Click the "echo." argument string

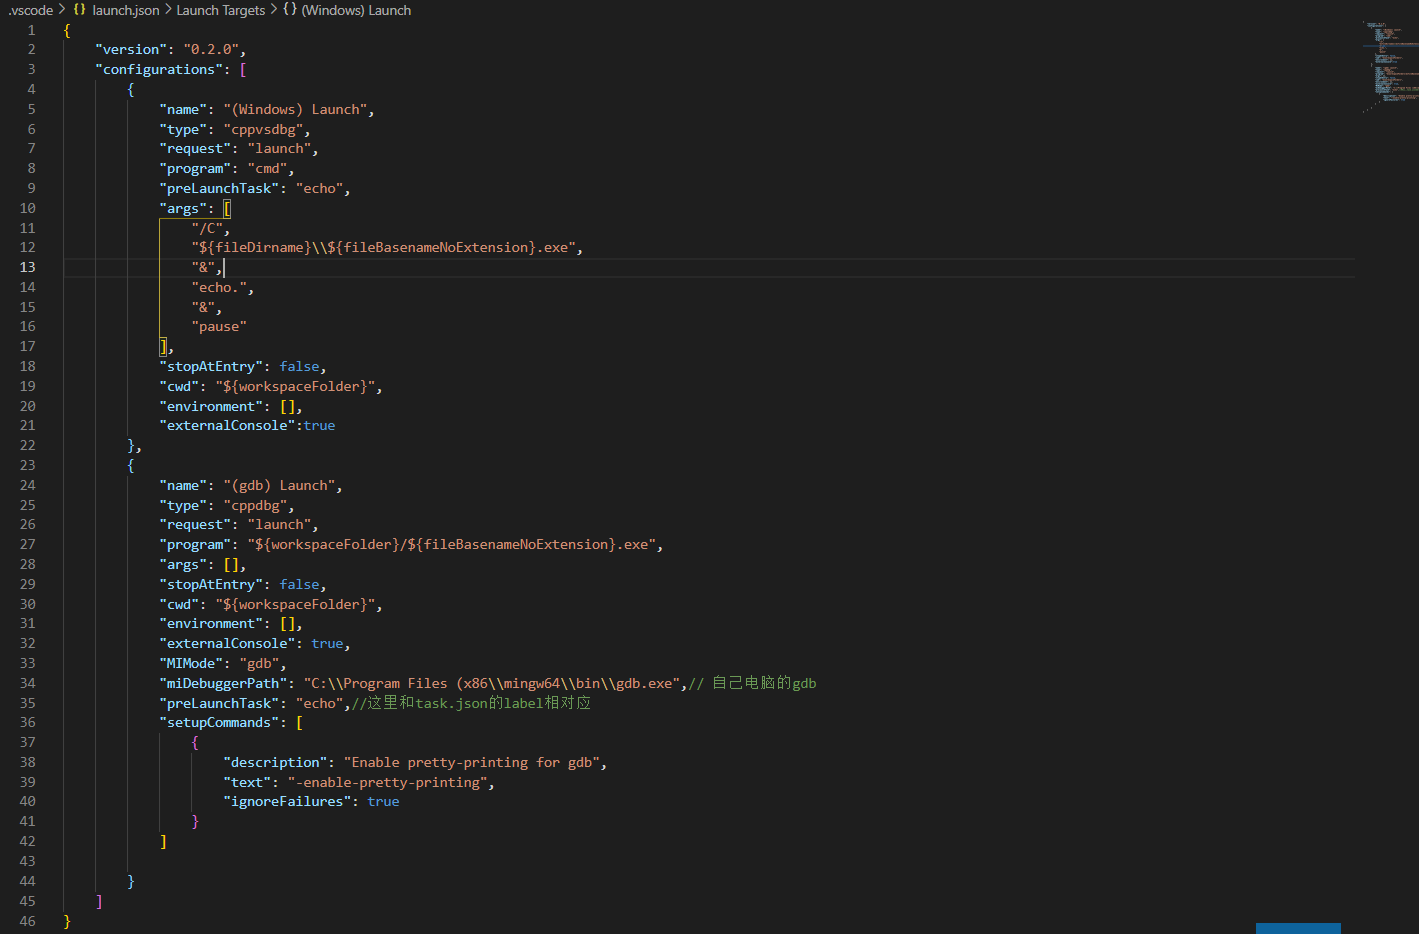(219, 287)
